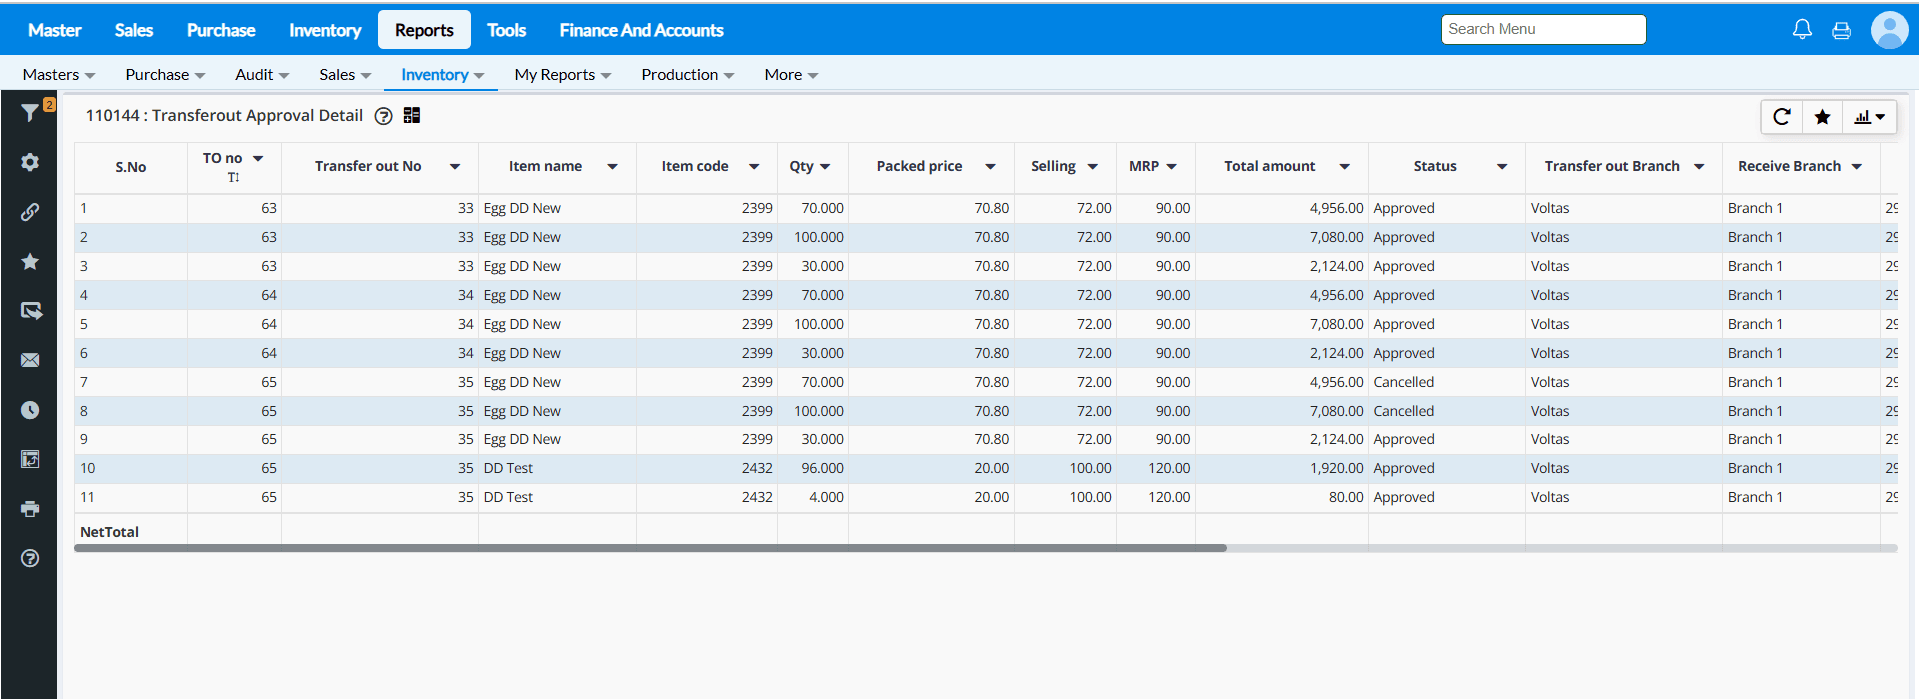Open the Finance And Accounts menu
This screenshot has height=699, width=1919.
[x=641, y=30]
